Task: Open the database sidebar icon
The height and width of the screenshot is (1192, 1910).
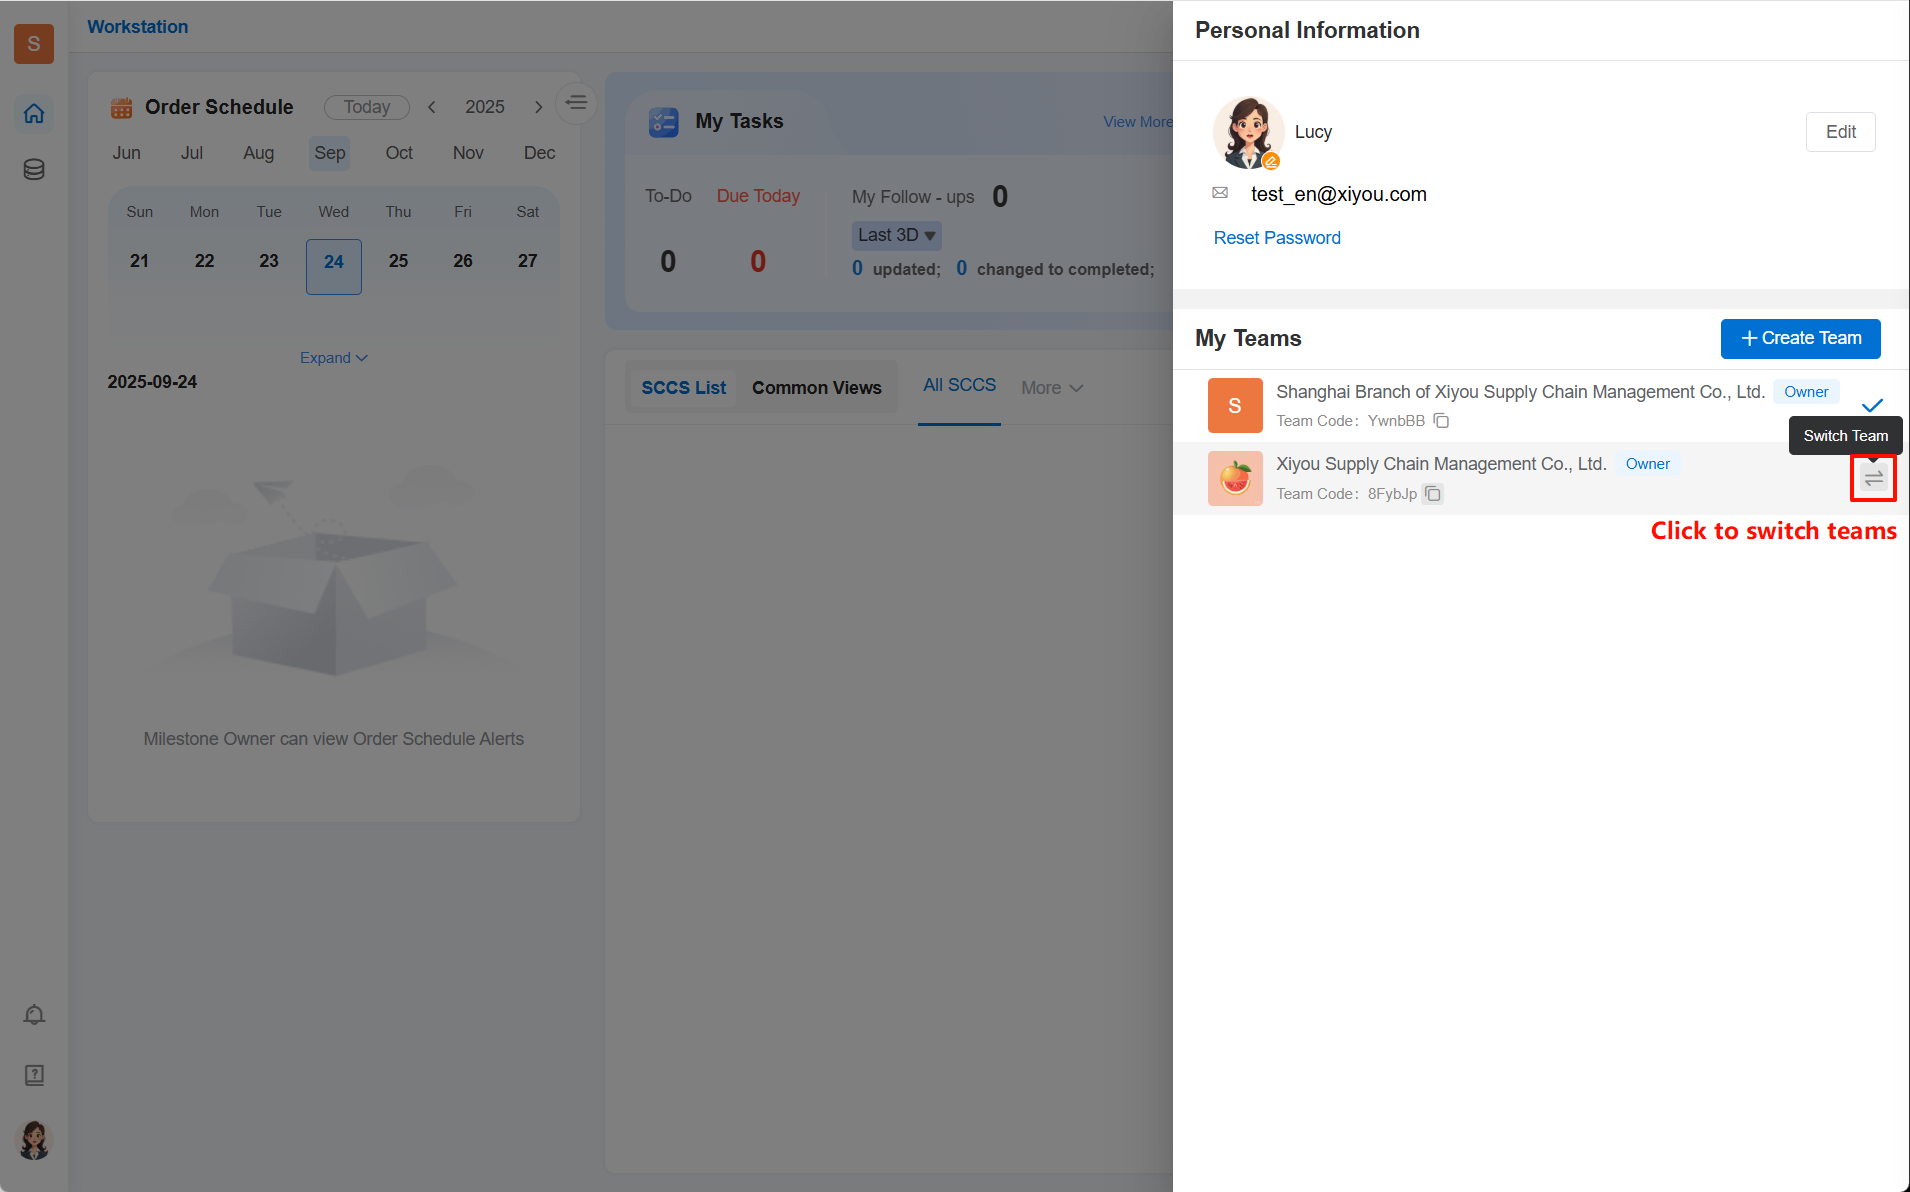Action: (34, 170)
